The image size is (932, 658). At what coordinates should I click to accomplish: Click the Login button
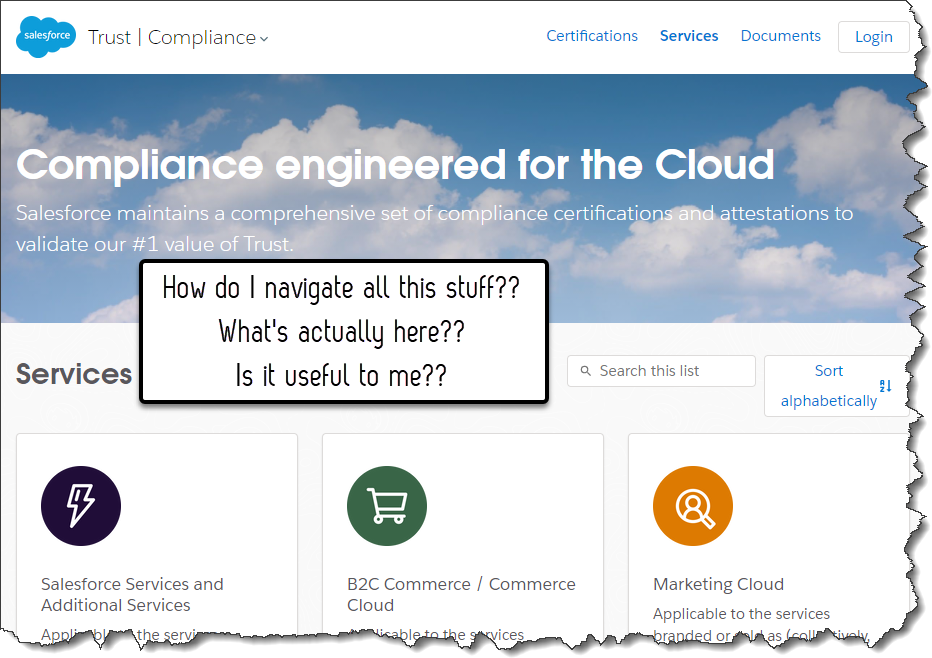(x=873, y=37)
